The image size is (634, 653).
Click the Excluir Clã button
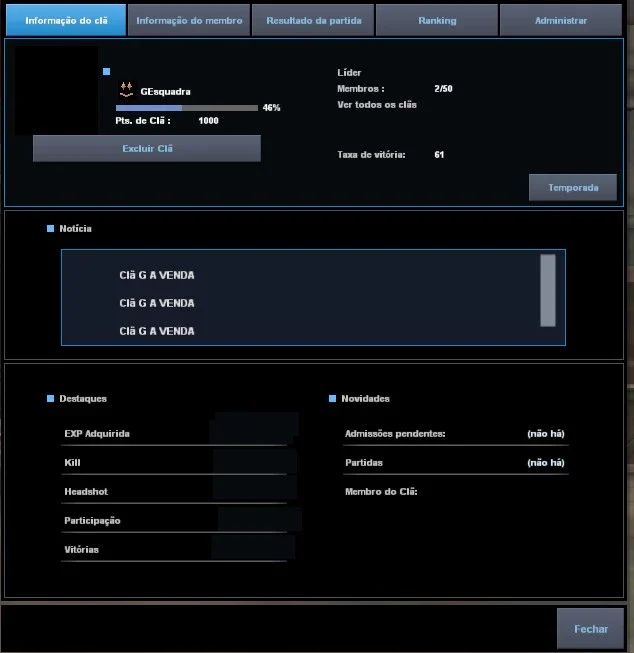(147, 148)
